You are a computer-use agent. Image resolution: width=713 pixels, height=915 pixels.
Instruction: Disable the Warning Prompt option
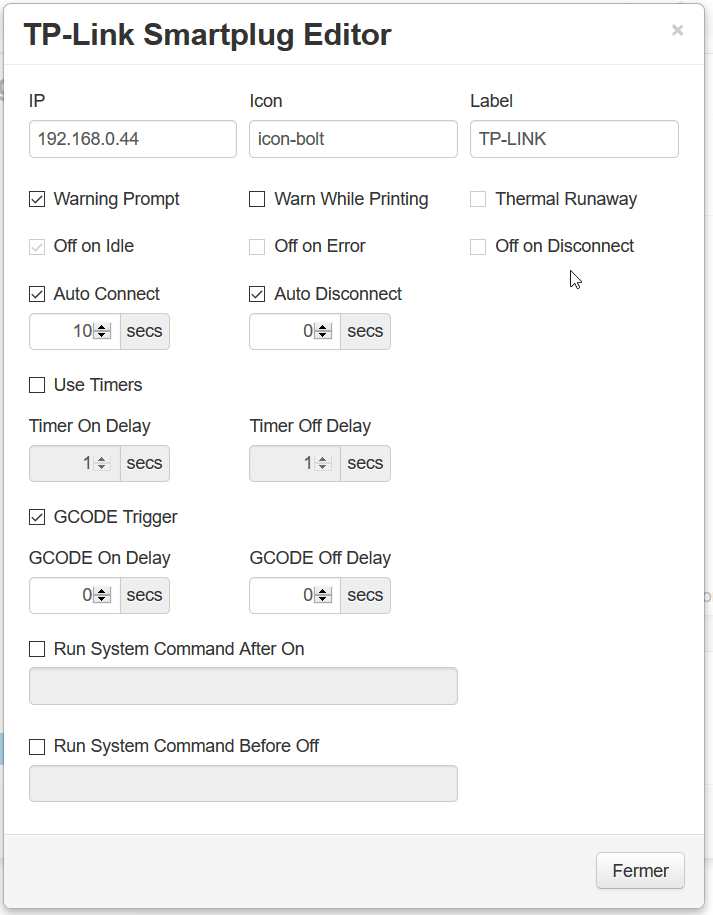(37, 199)
